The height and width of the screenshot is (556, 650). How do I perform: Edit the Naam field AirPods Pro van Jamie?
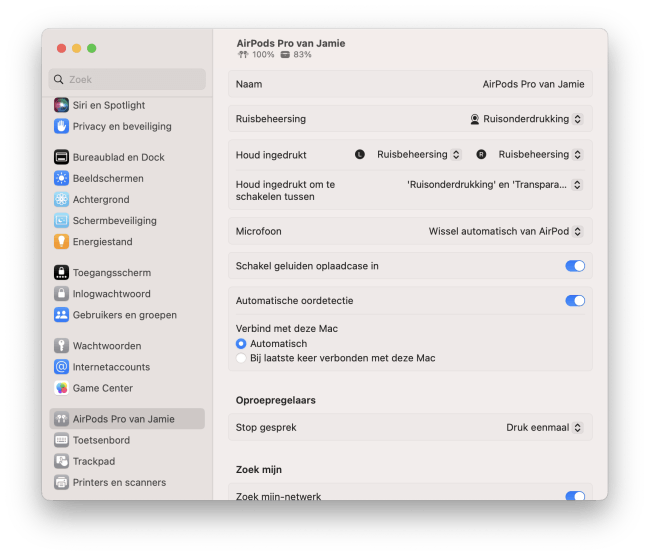click(x=533, y=84)
